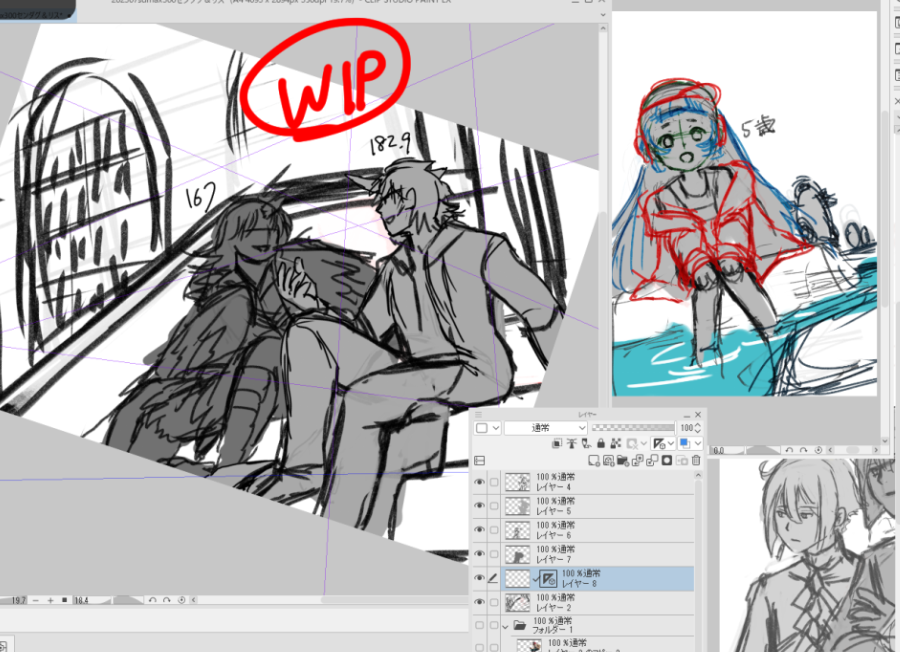Minimize the レイヤー panel
Screen dimensions: 900x652
coord(687,416)
